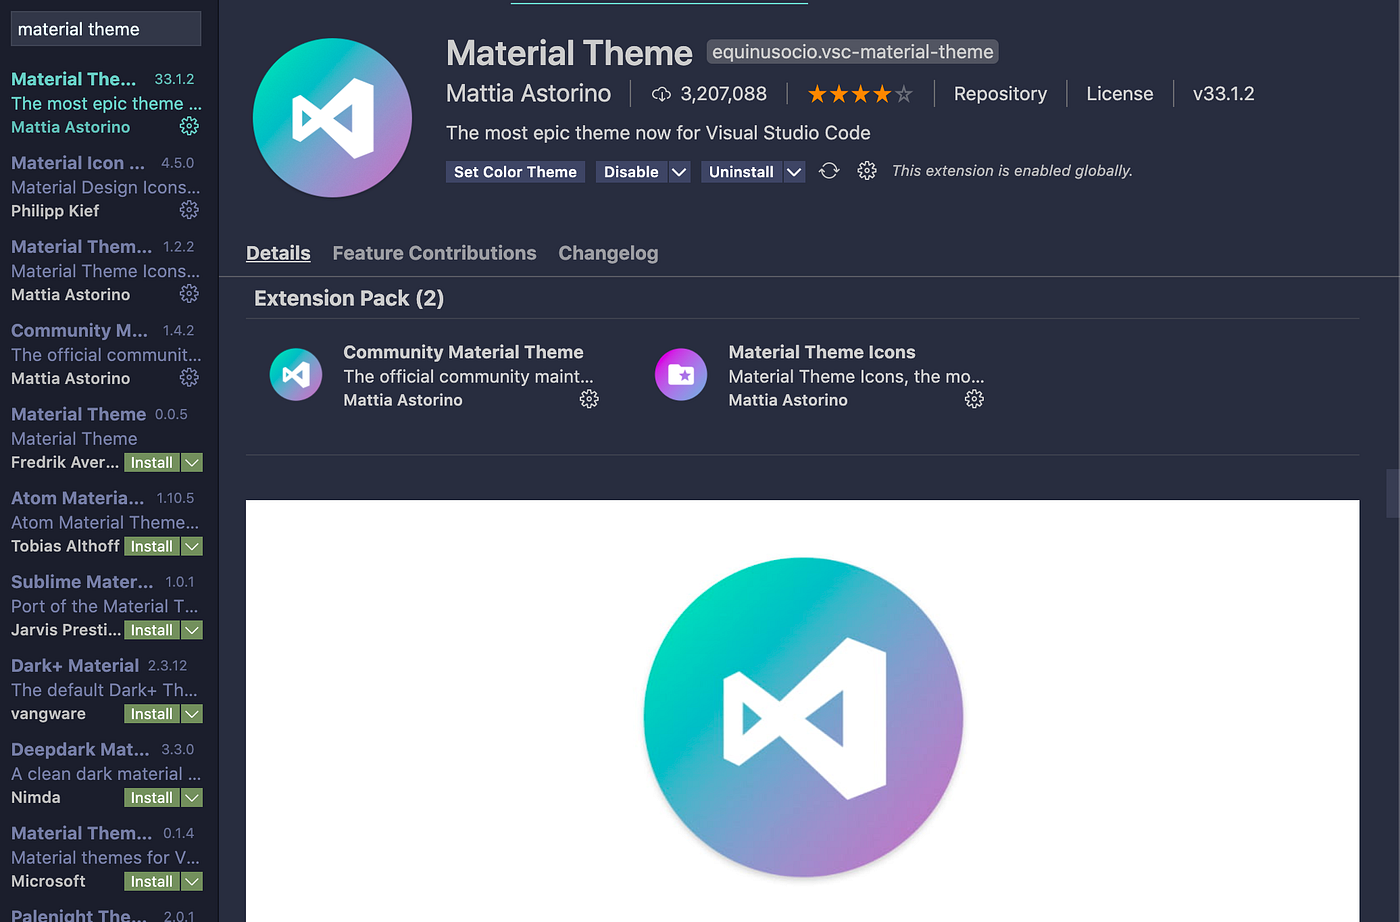Open the extension settings gear beside the sync icon

click(866, 170)
